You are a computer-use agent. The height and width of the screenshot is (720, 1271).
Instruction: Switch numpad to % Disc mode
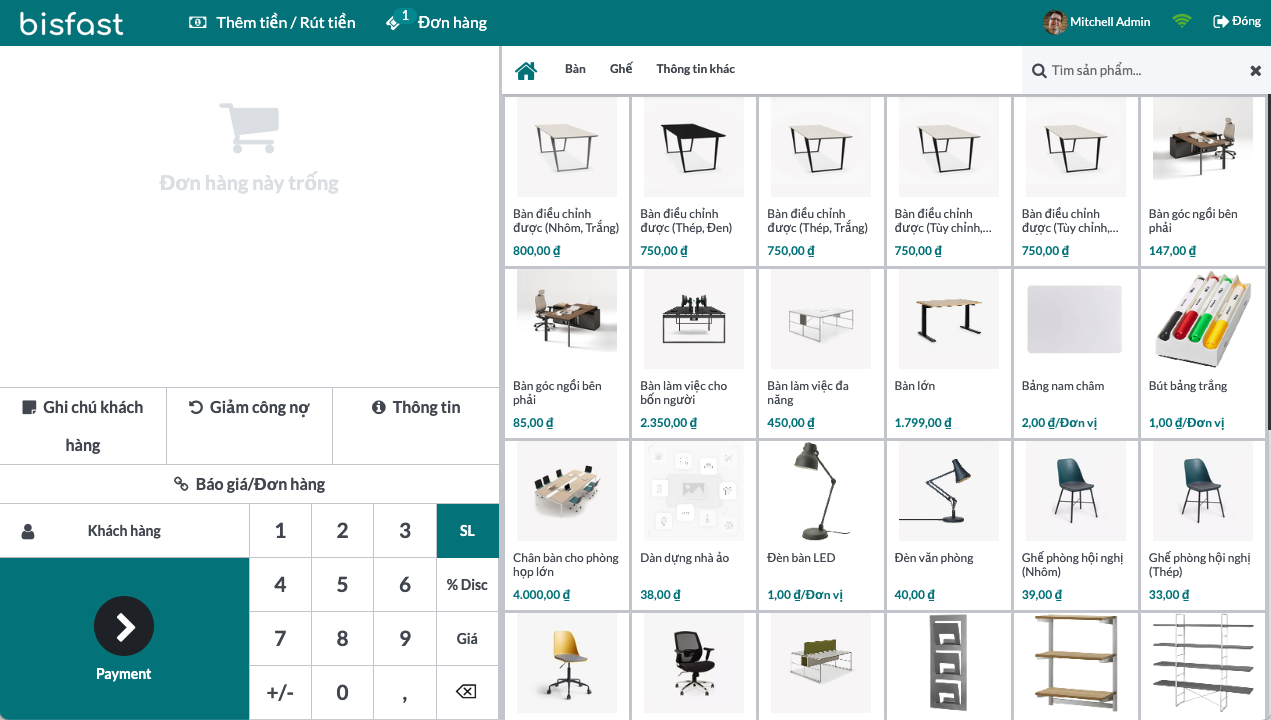point(467,585)
